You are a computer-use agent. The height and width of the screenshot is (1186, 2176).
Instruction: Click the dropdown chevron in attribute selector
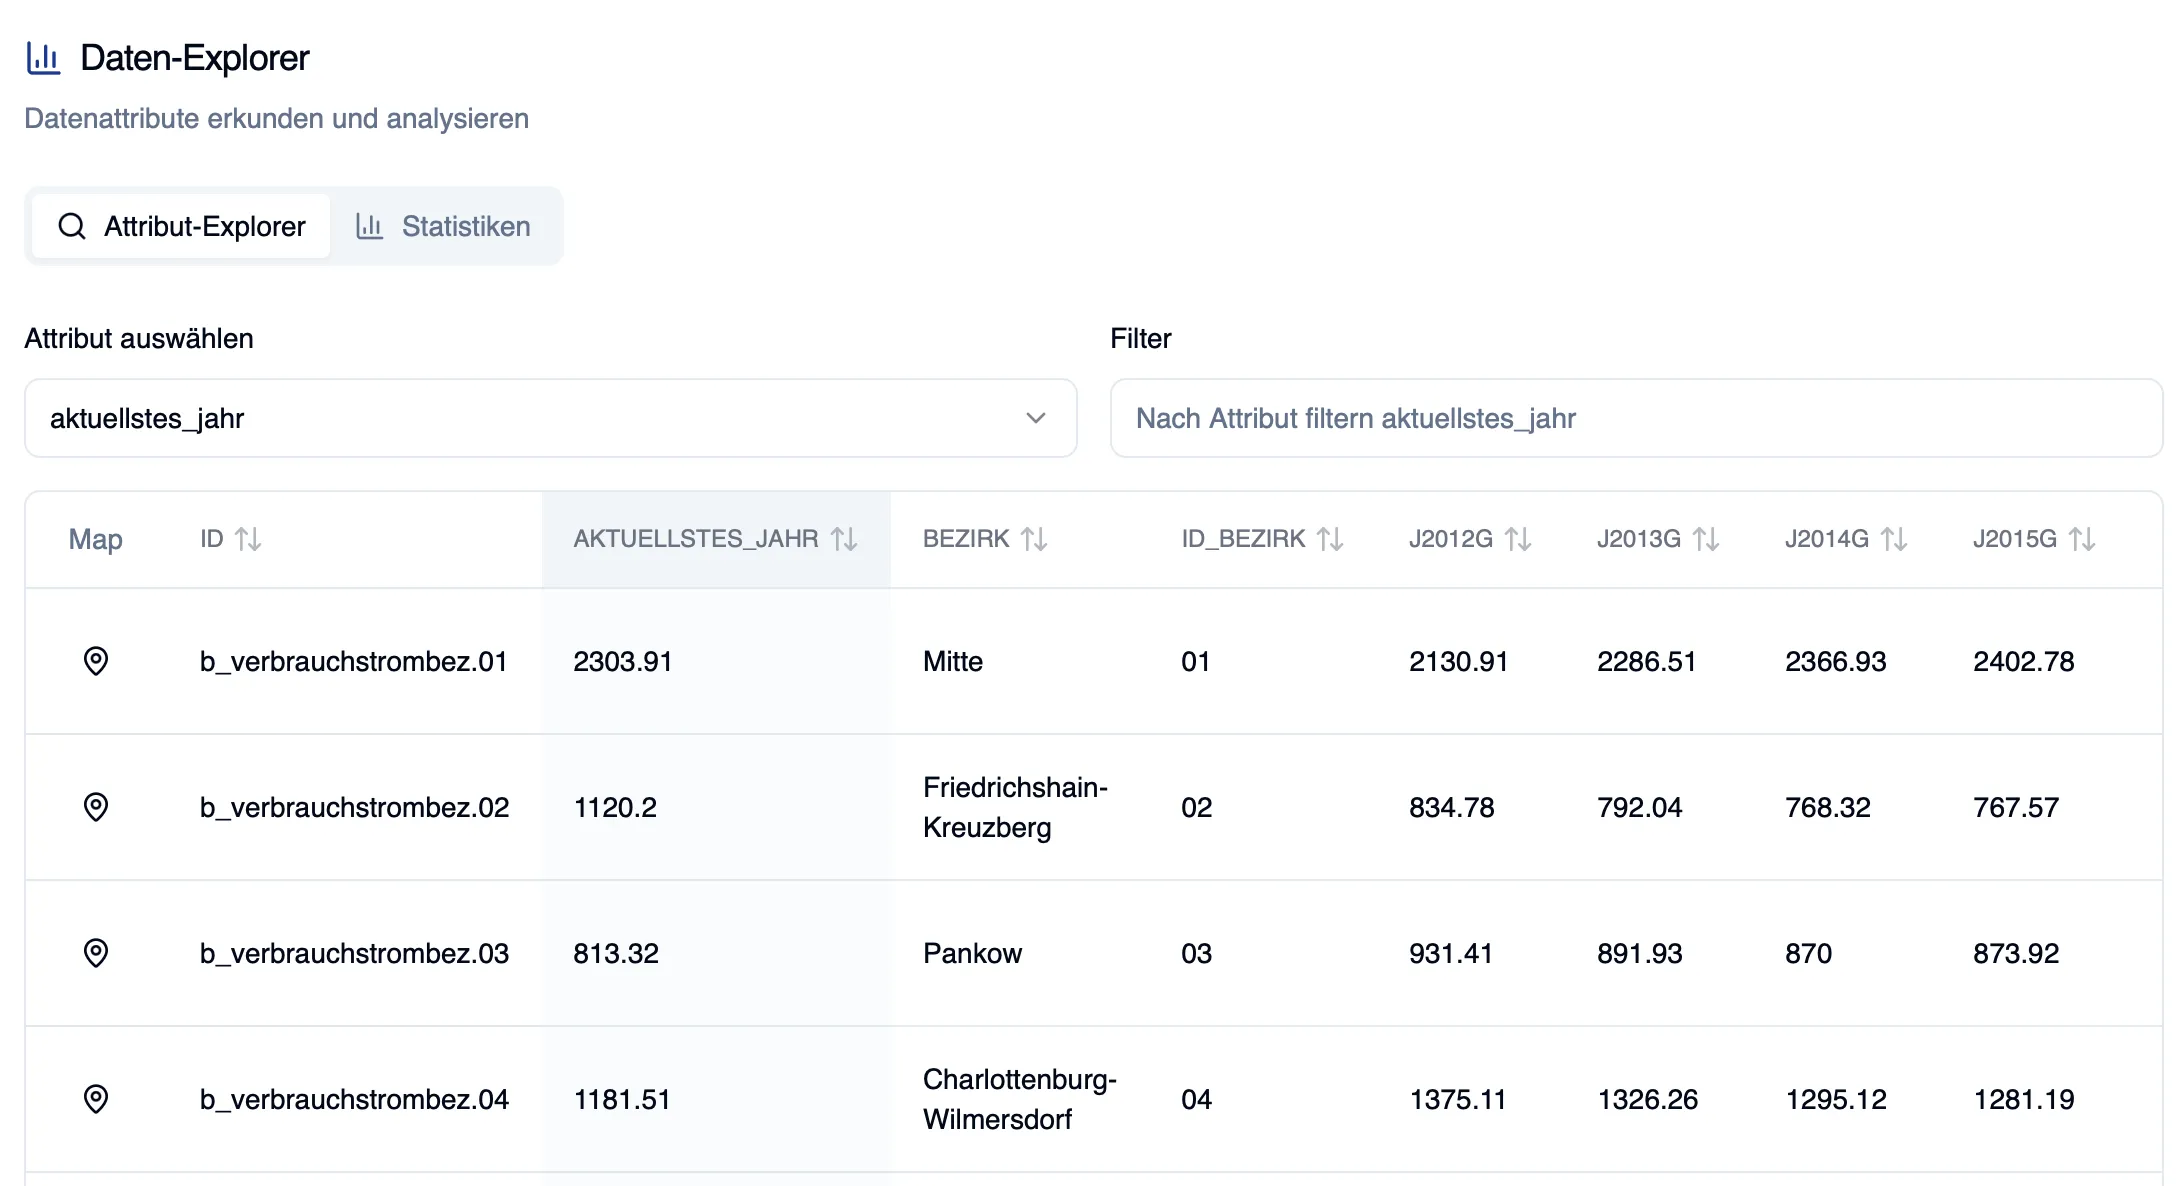point(1036,418)
